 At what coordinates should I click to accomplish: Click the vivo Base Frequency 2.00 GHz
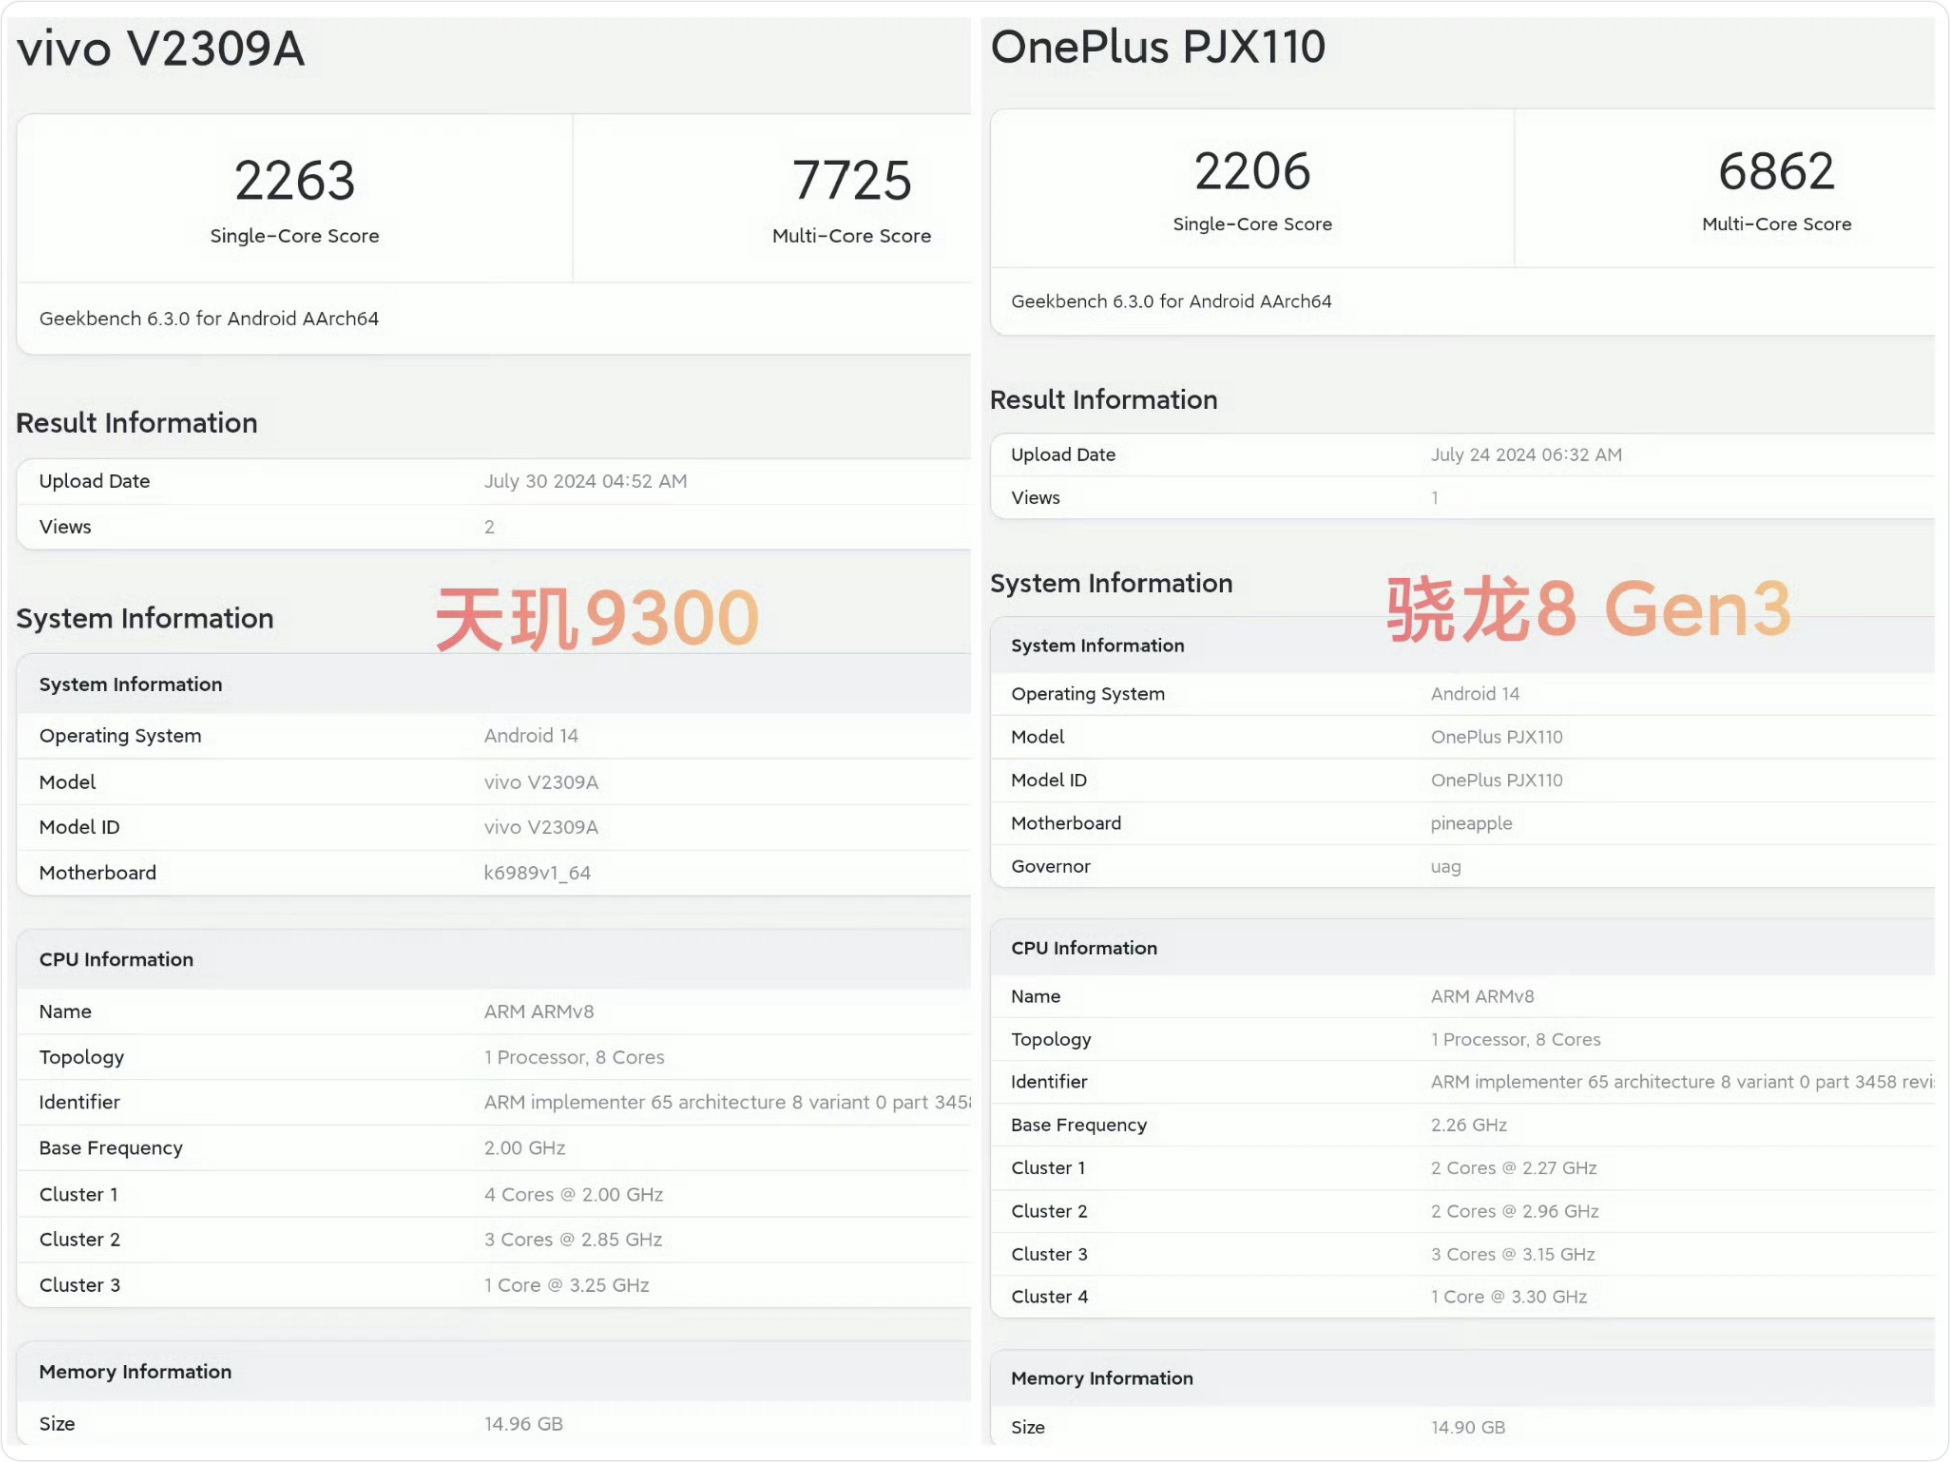[524, 1148]
